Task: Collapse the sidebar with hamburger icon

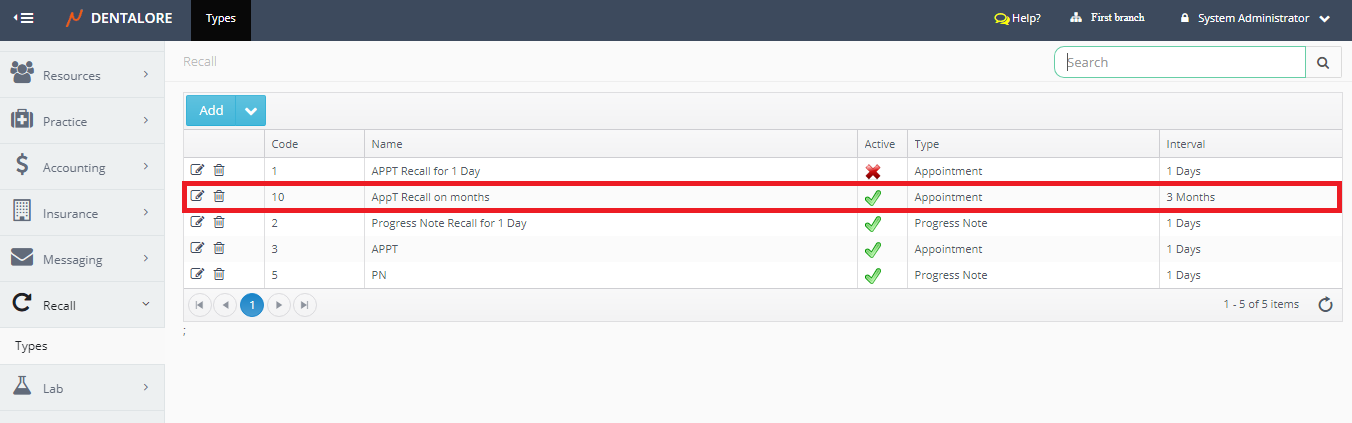Action: coord(23,18)
